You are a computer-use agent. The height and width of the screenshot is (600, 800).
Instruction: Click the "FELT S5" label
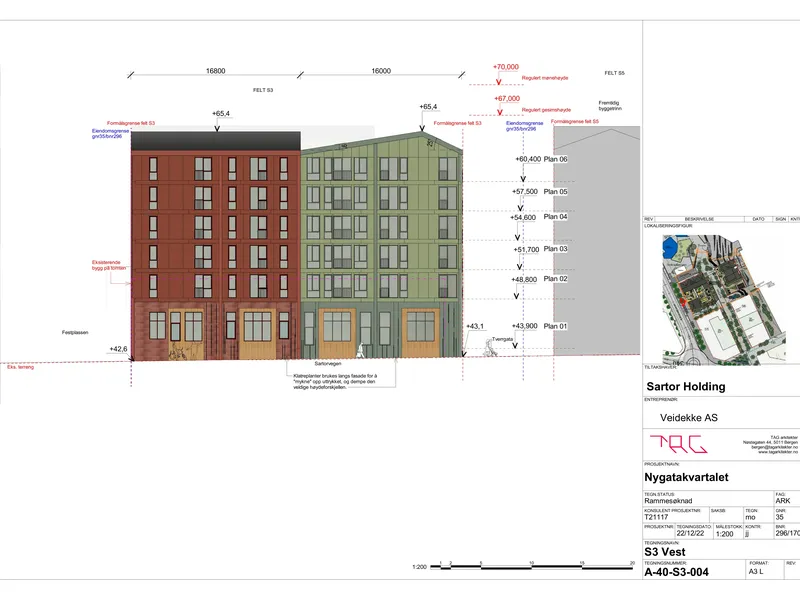614,73
